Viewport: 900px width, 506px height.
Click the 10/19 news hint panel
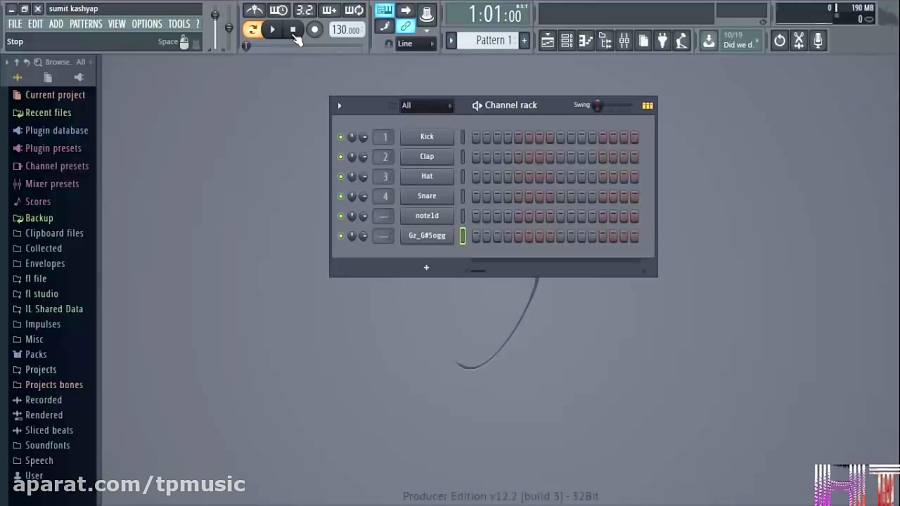pyautogui.click(x=740, y=41)
